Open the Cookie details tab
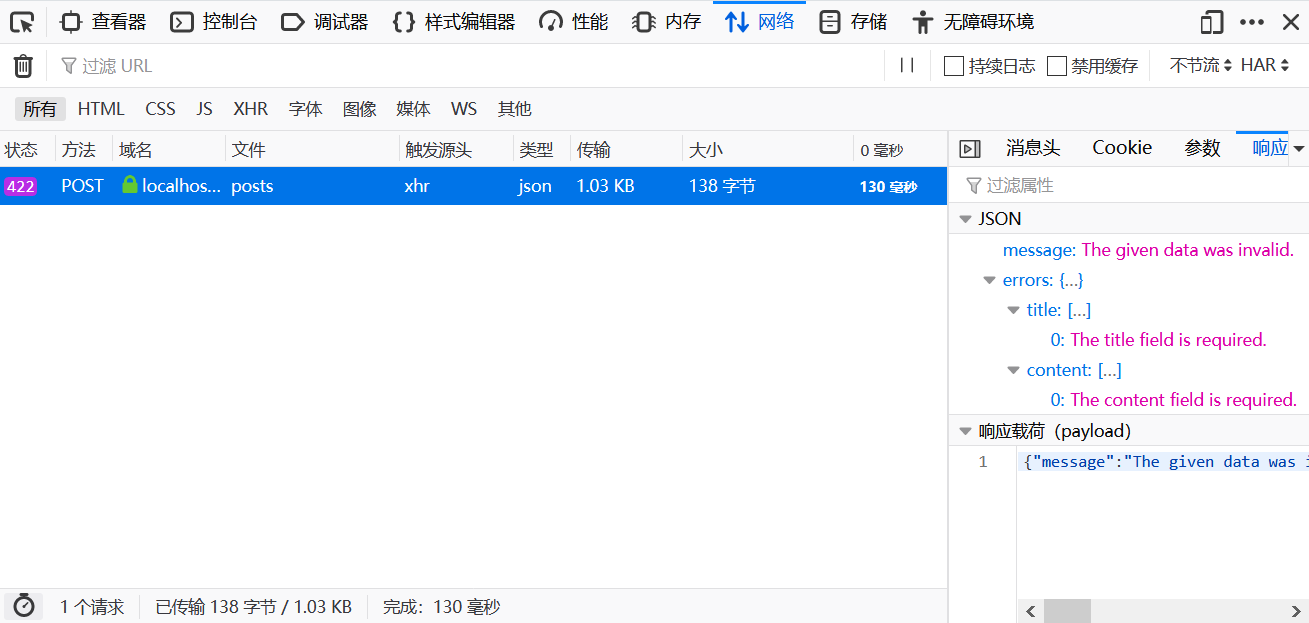 [x=1122, y=148]
